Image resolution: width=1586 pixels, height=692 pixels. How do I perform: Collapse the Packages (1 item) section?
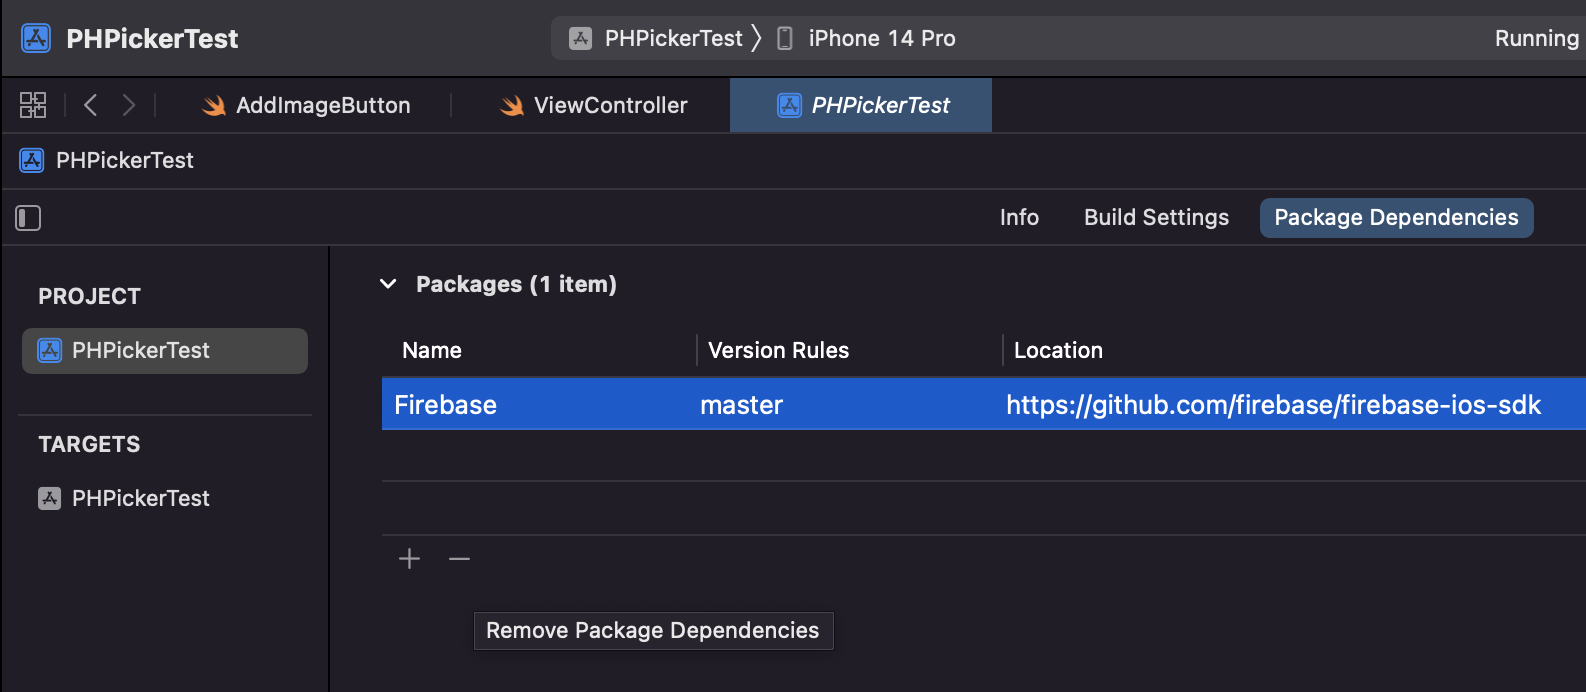[388, 284]
